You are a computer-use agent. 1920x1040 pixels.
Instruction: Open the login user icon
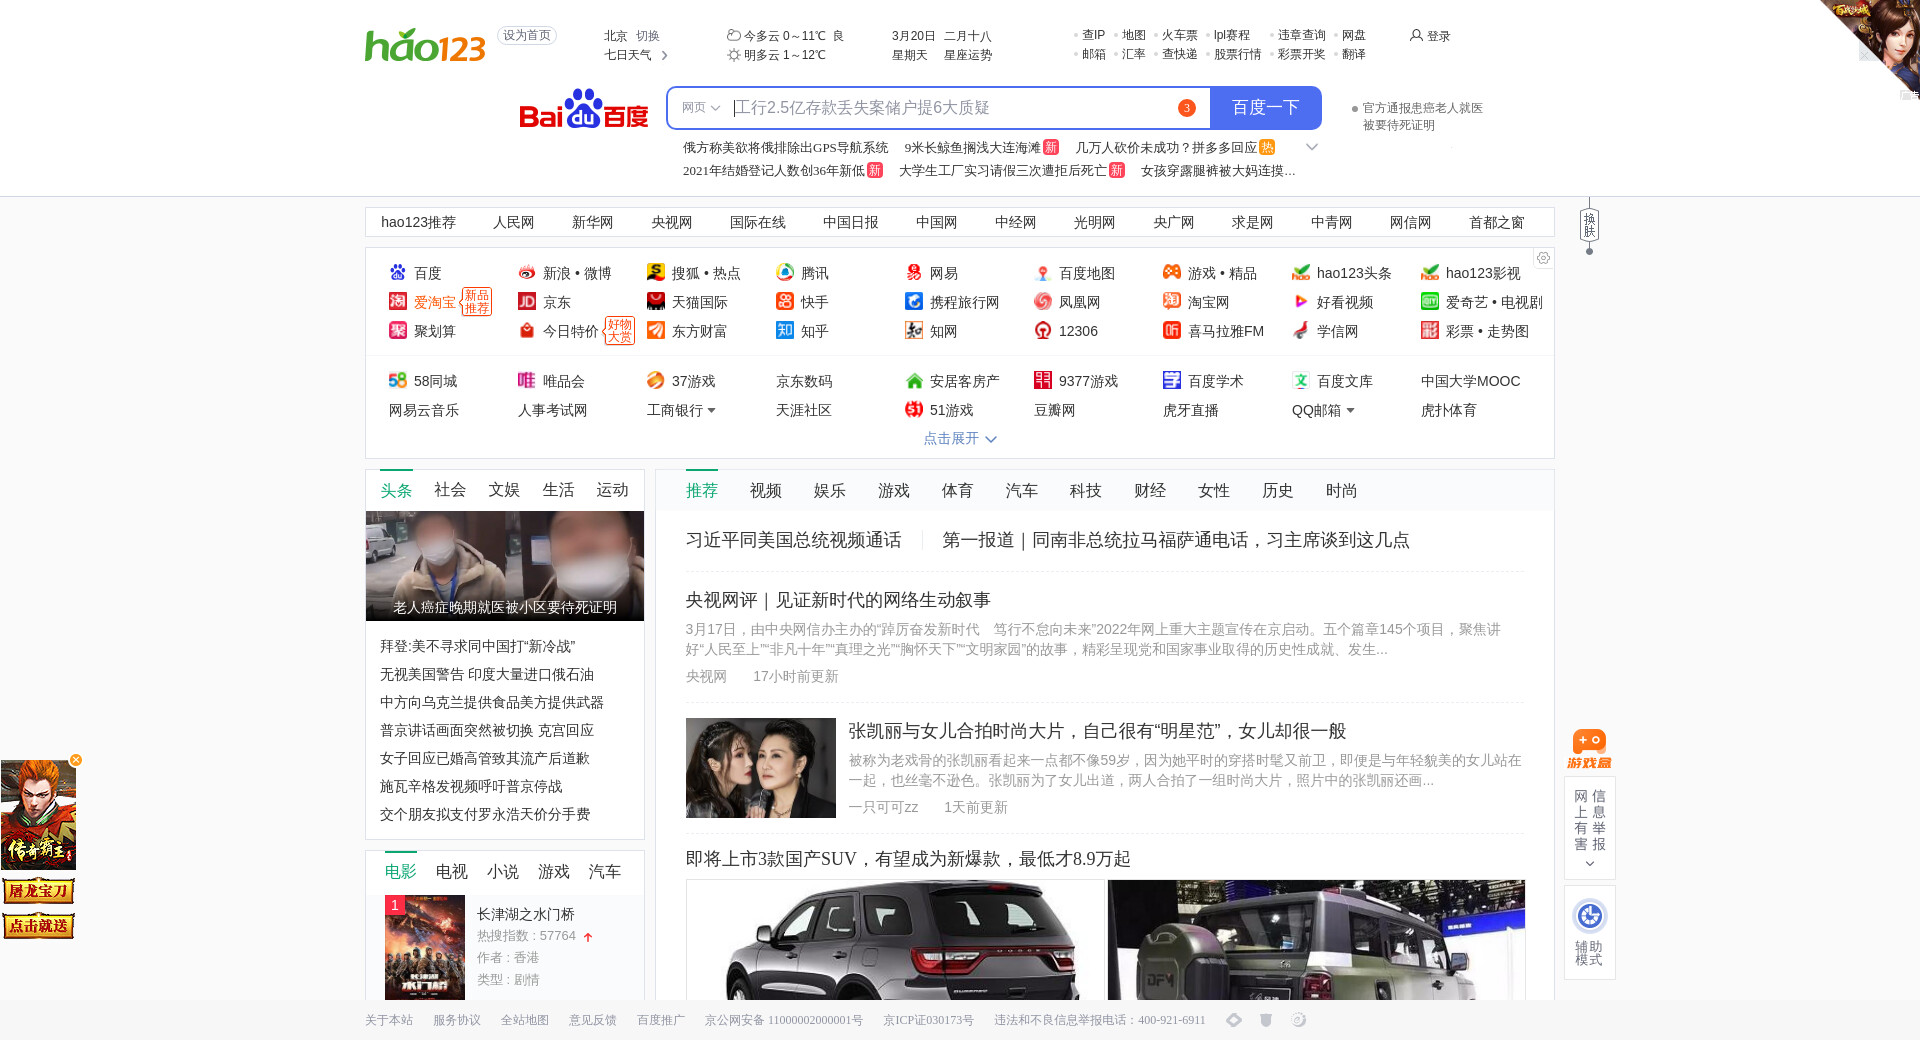[1416, 36]
